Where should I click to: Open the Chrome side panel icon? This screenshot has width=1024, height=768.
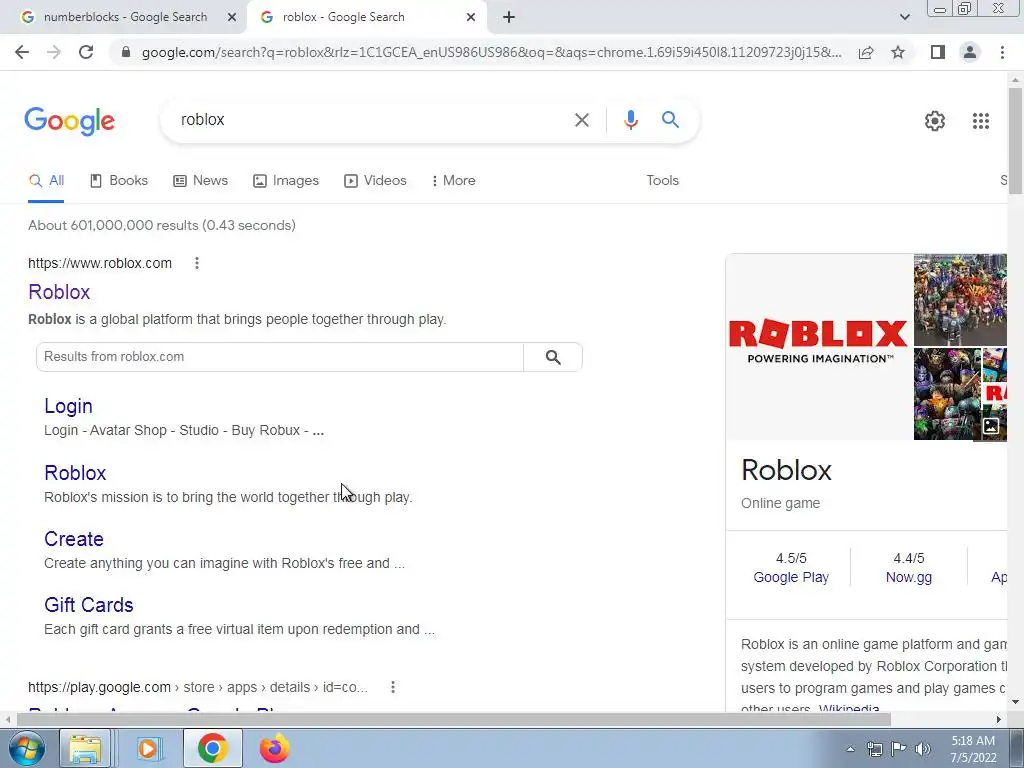[x=938, y=52]
